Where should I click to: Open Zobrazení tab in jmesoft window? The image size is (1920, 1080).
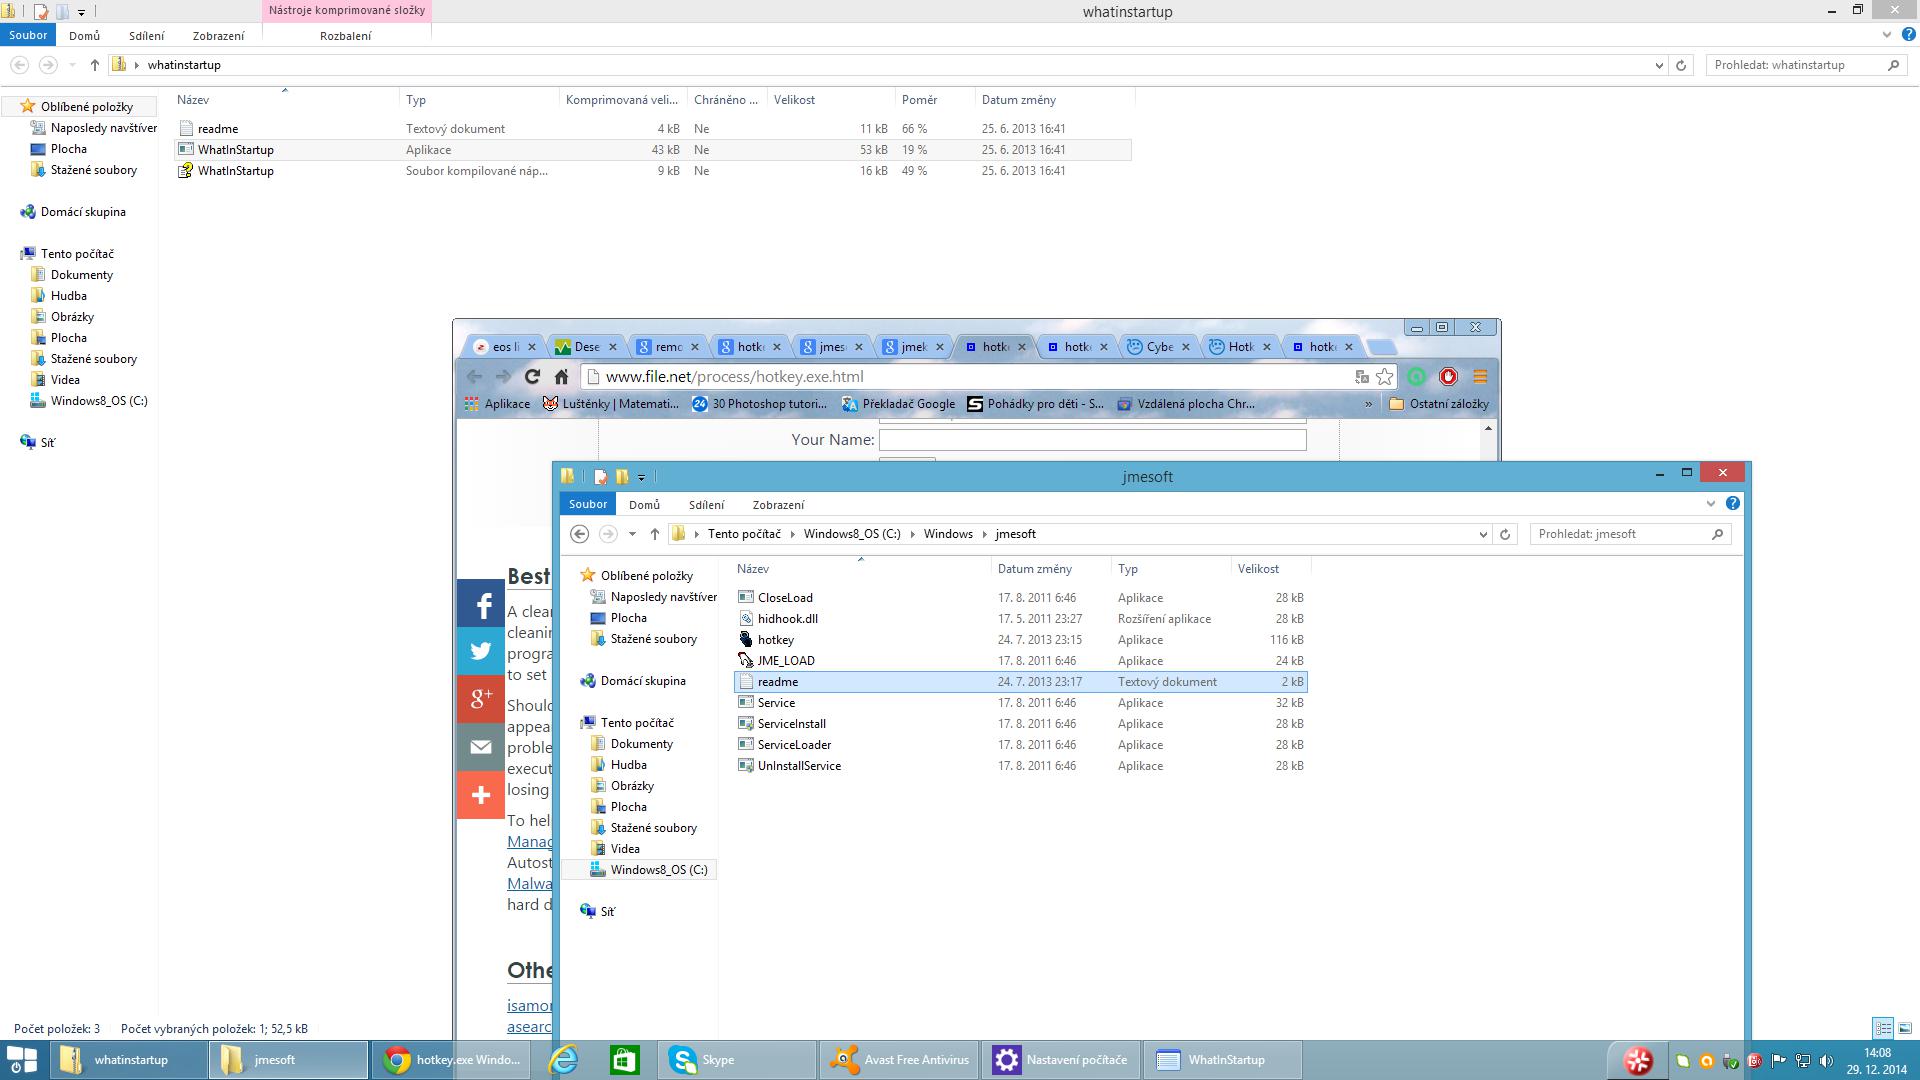pyautogui.click(x=777, y=505)
